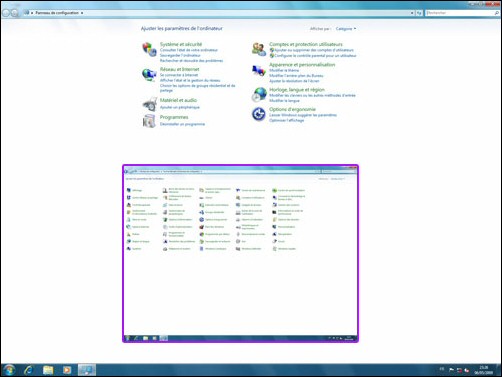
Task: Open the Matériel et audio printer icon
Action: click(x=149, y=104)
